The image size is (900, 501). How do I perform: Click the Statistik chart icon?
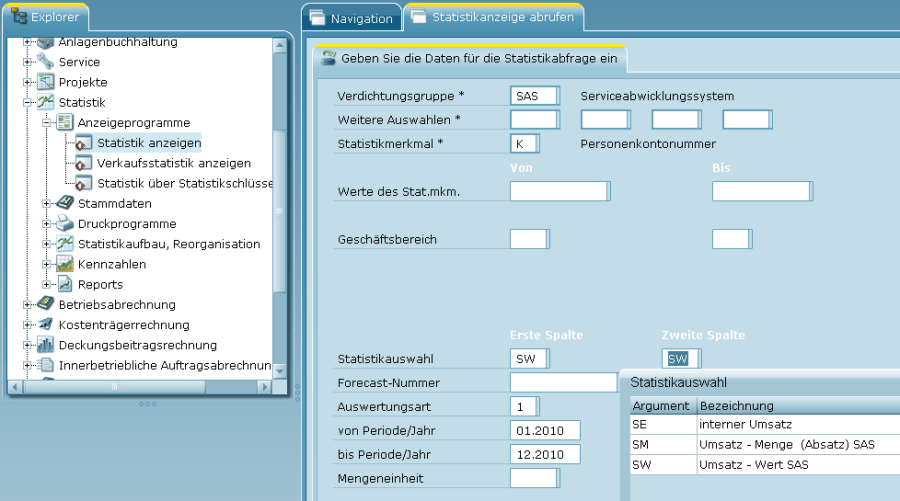pyautogui.click(x=45, y=102)
